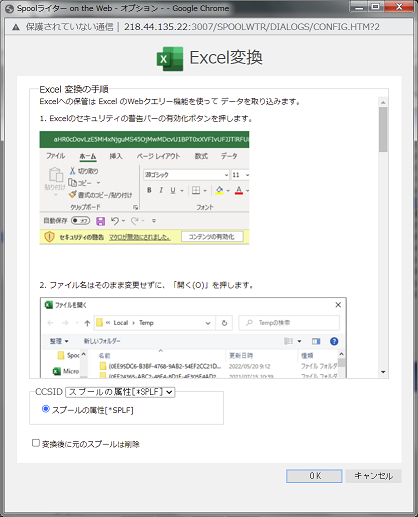Image resolution: width=418 pixels, height=517 pixels.
Task: Click the Borders icon
Action: click(196, 190)
